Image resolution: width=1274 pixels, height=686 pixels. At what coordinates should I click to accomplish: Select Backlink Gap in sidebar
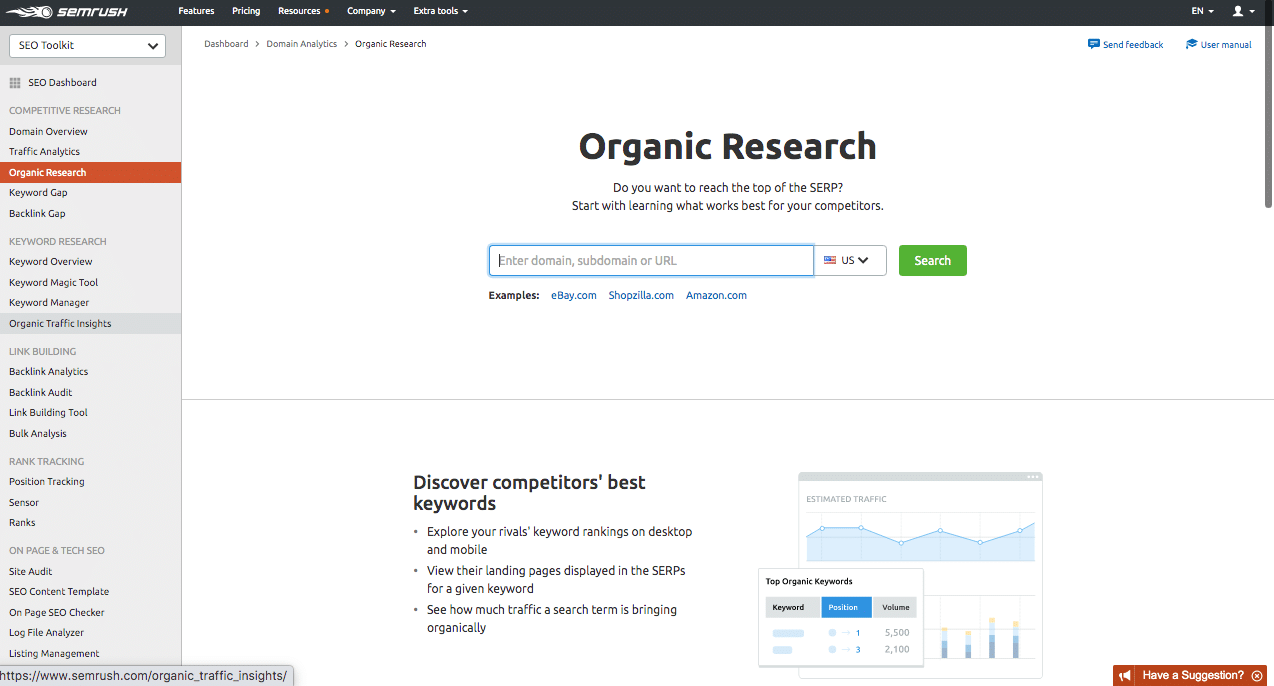coord(37,213)
